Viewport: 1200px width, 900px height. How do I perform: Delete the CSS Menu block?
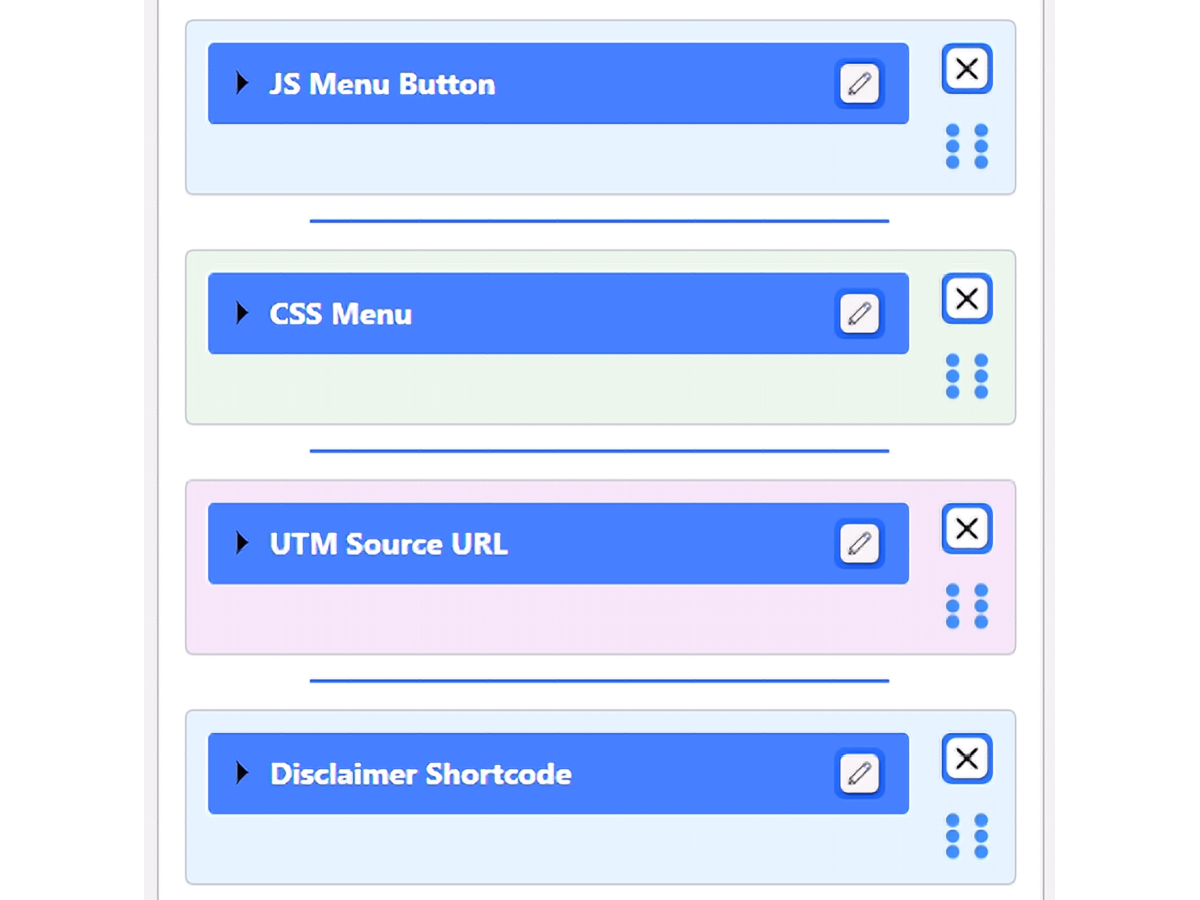pyautogui.click(x=967, y=299)
